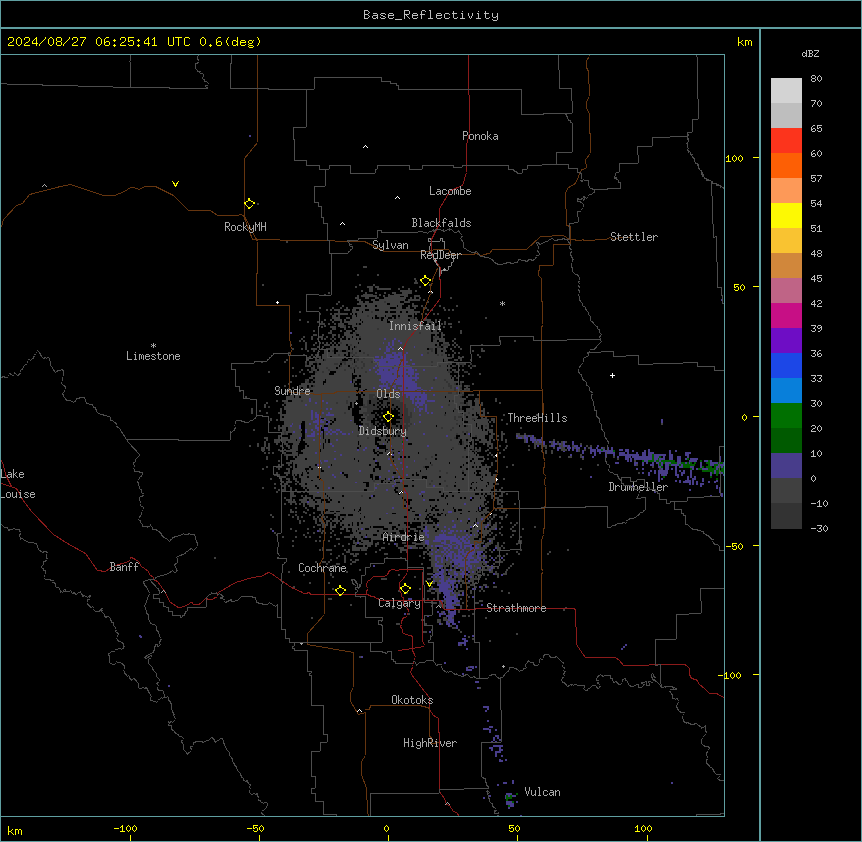Click the dBZ legend heading

pyautogui.click(x=810, y=53)
